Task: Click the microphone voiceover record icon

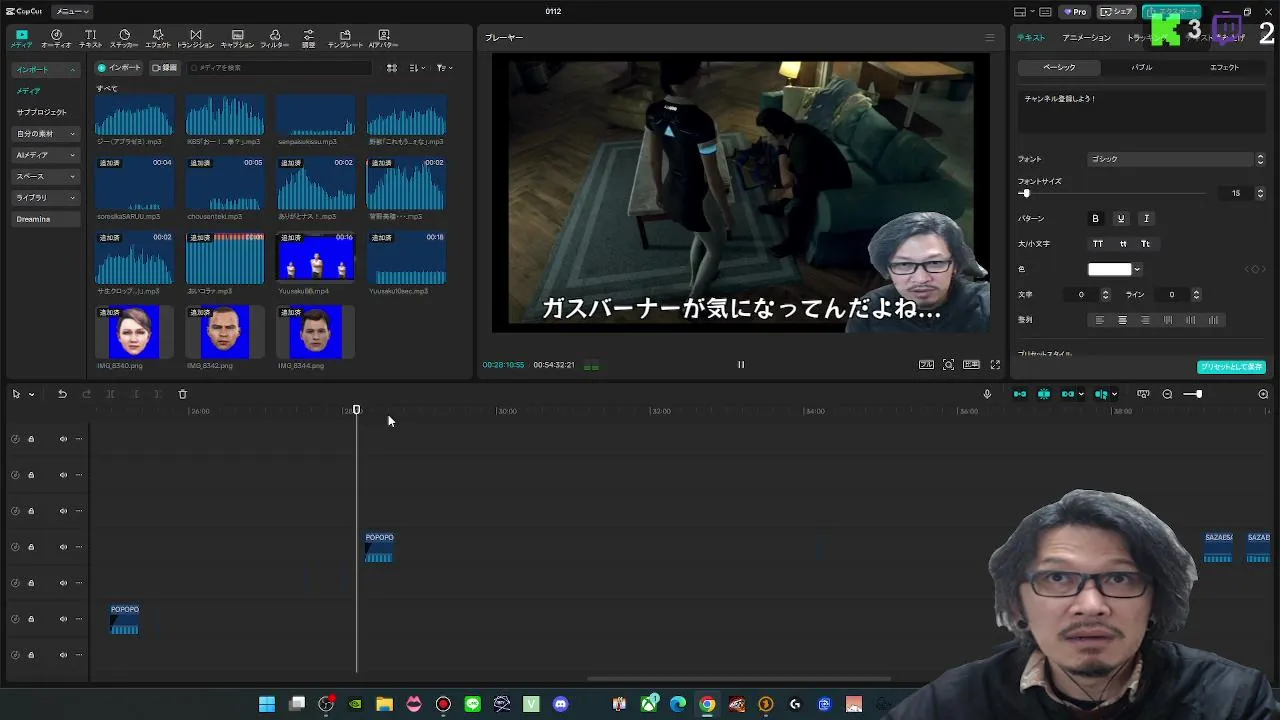Action: click(x=987, y=394)
